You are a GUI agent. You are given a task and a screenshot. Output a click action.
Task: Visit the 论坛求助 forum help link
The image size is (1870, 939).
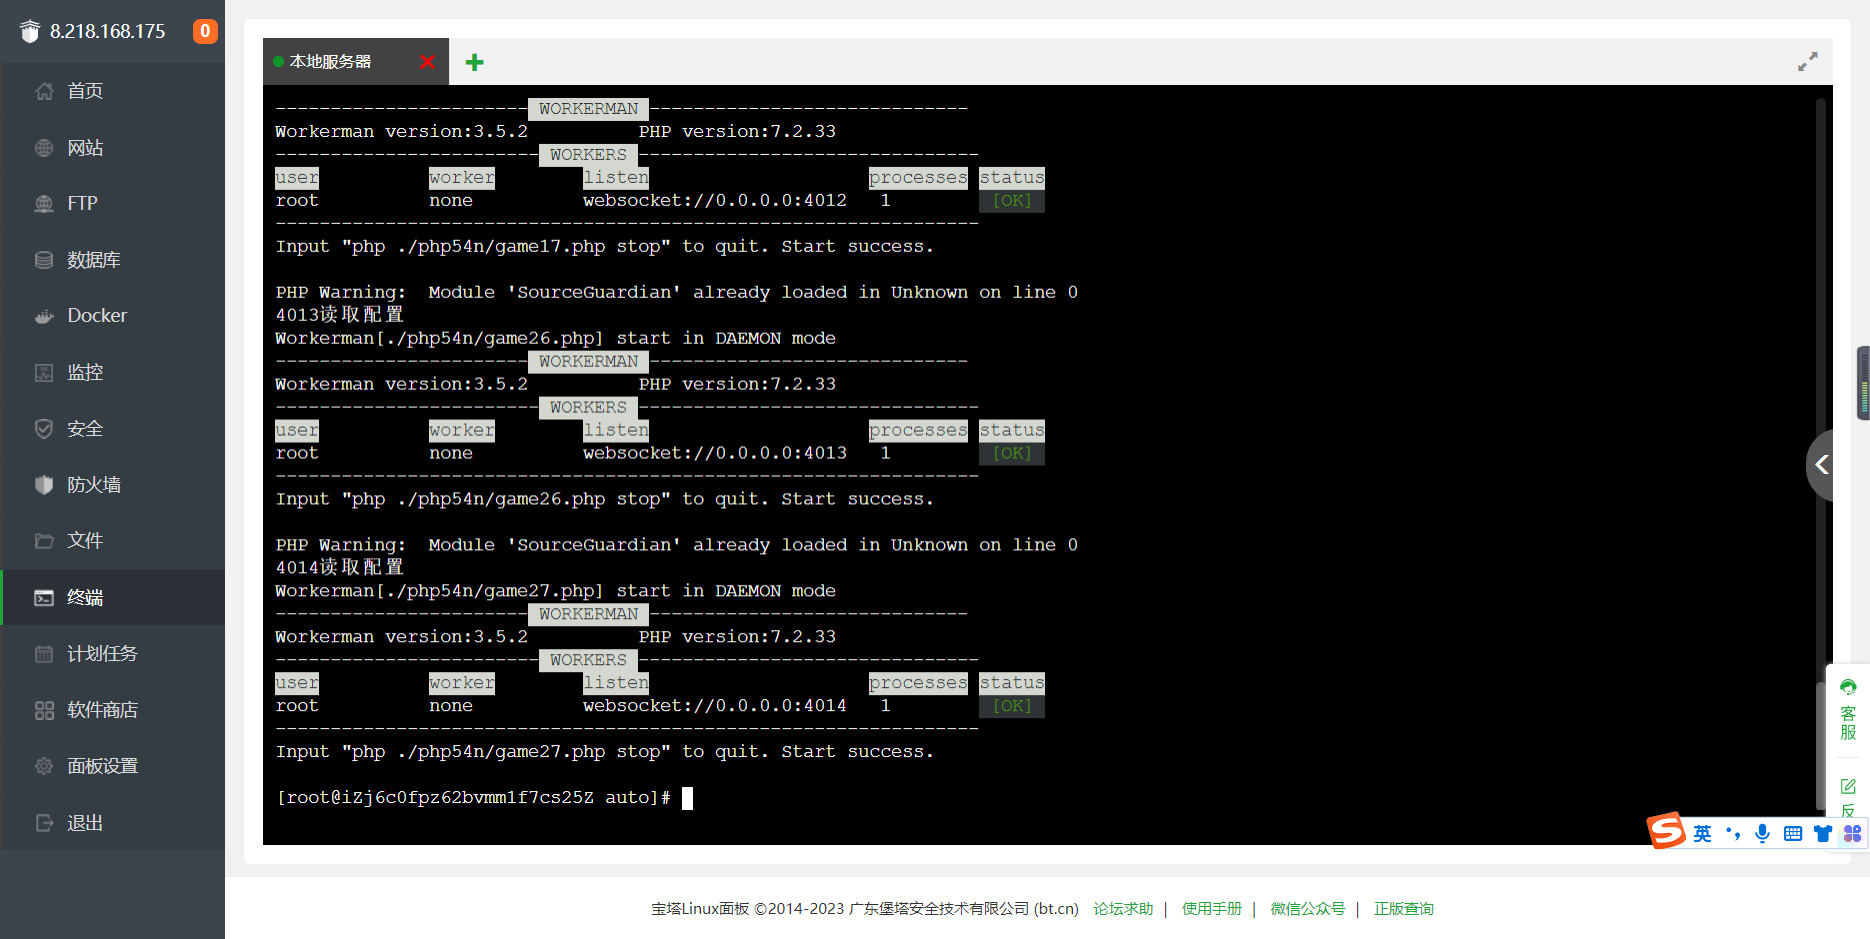(1122, 908)
